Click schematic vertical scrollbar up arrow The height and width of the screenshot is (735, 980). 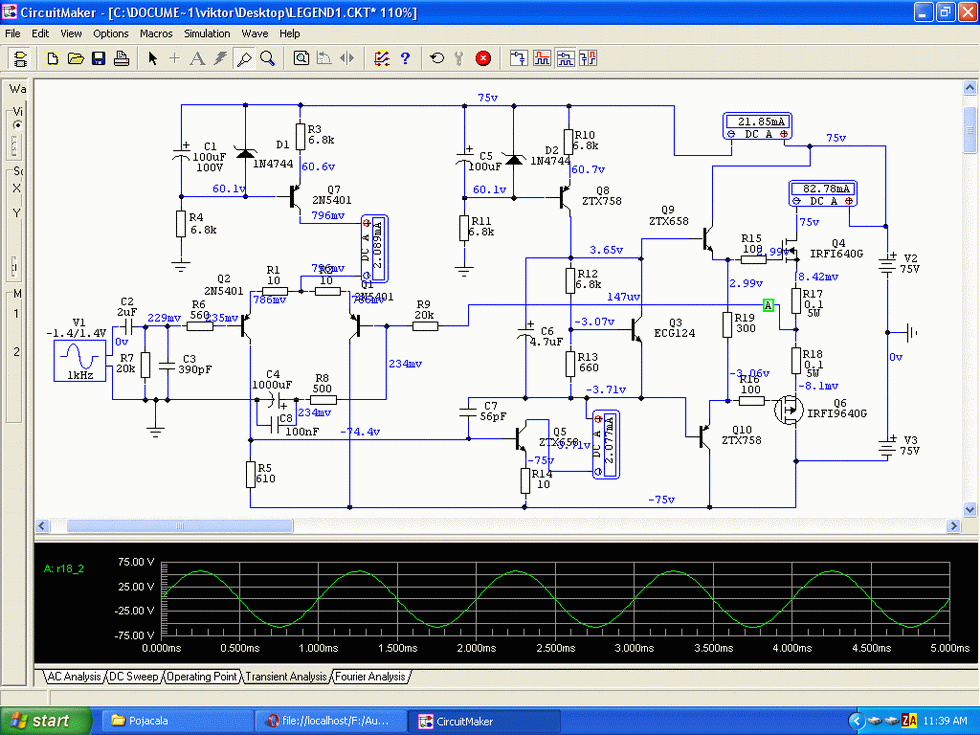click(x=970, y=88)
